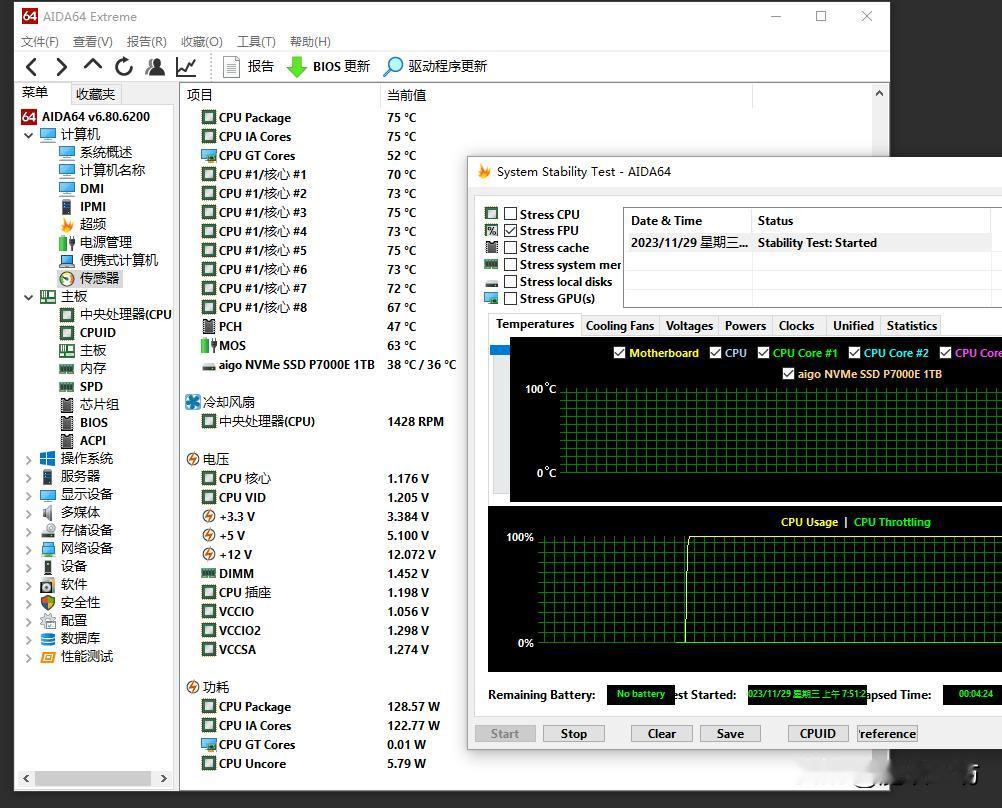
Task: Select the DMI tree item
Action: pos(82,189)
